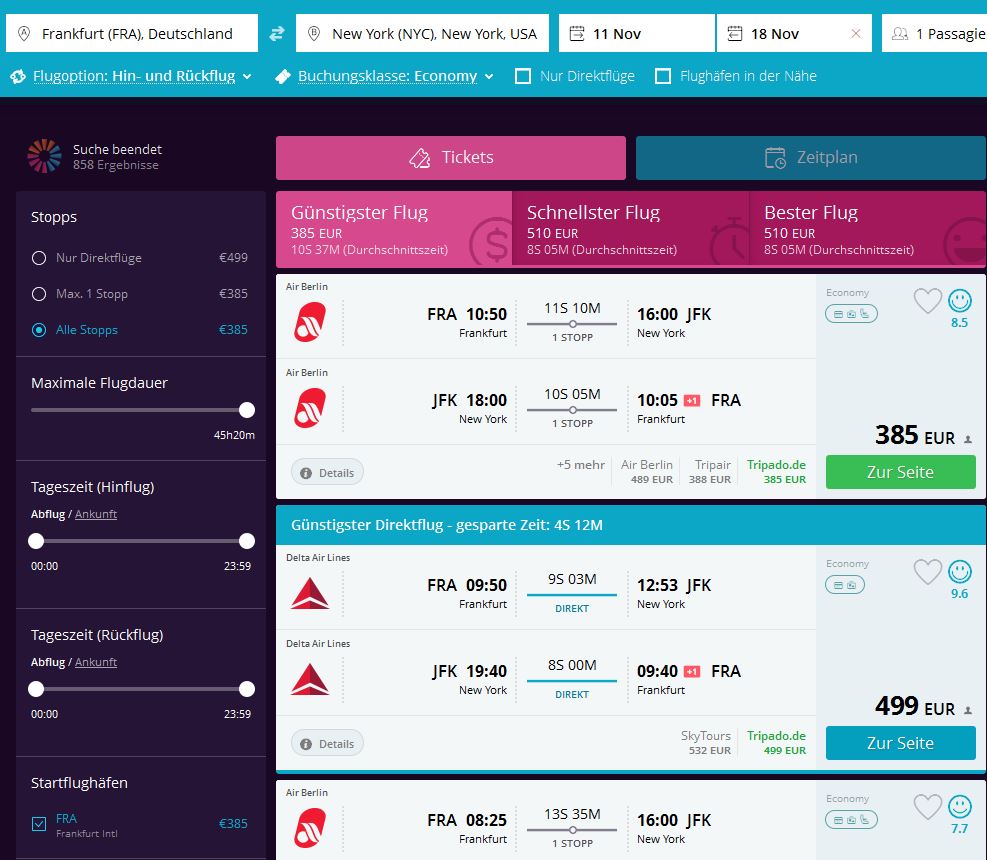Click the 8.5 rating smiley icon
The height and width of the screenshot is (860, 987).
[959, 300]
